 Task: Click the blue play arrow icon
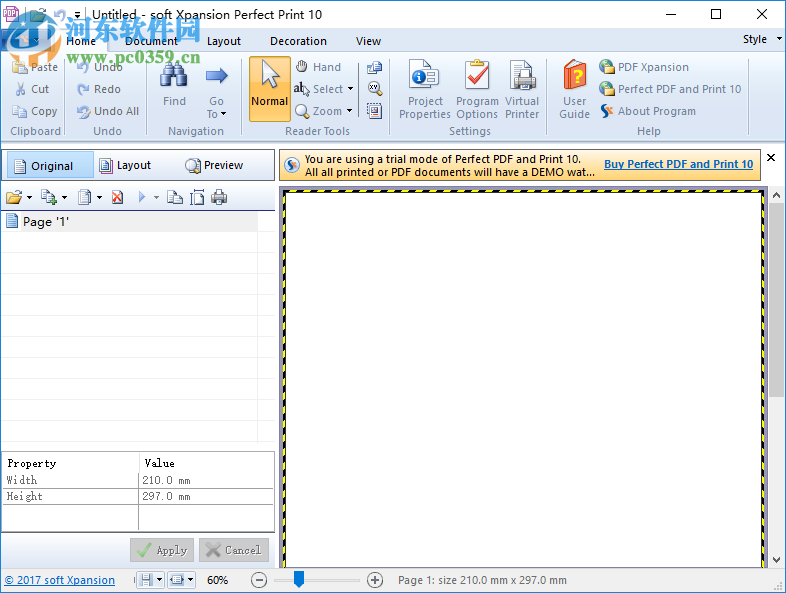click(x=142, y=197)
